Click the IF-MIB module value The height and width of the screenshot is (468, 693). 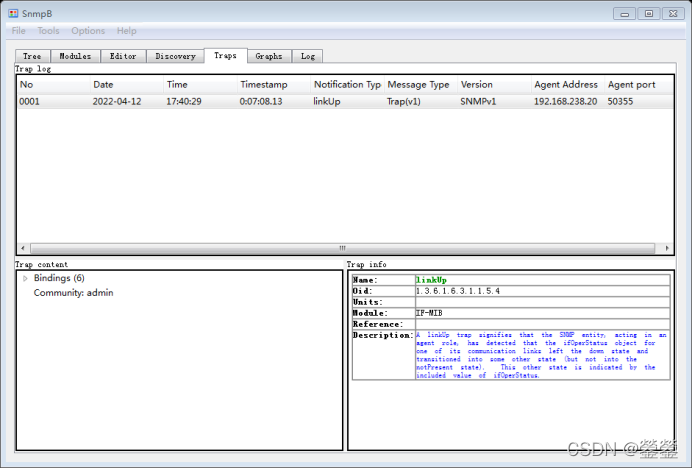pyautogui.click(x=429, y=313)
